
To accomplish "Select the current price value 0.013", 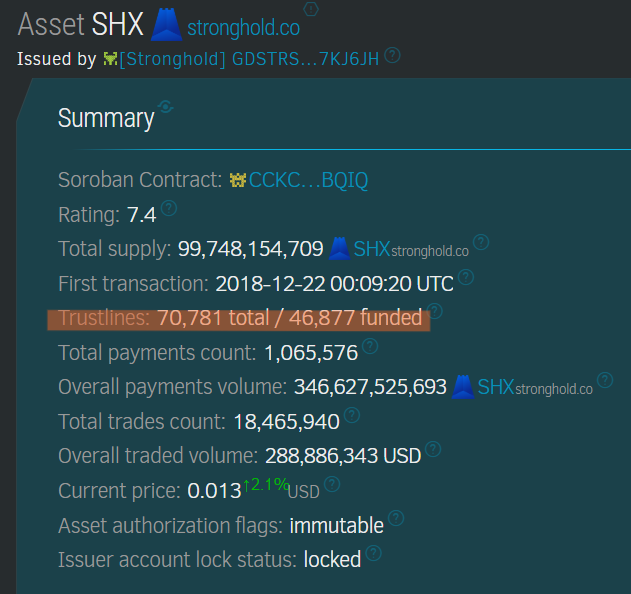I will coord(214,491).
